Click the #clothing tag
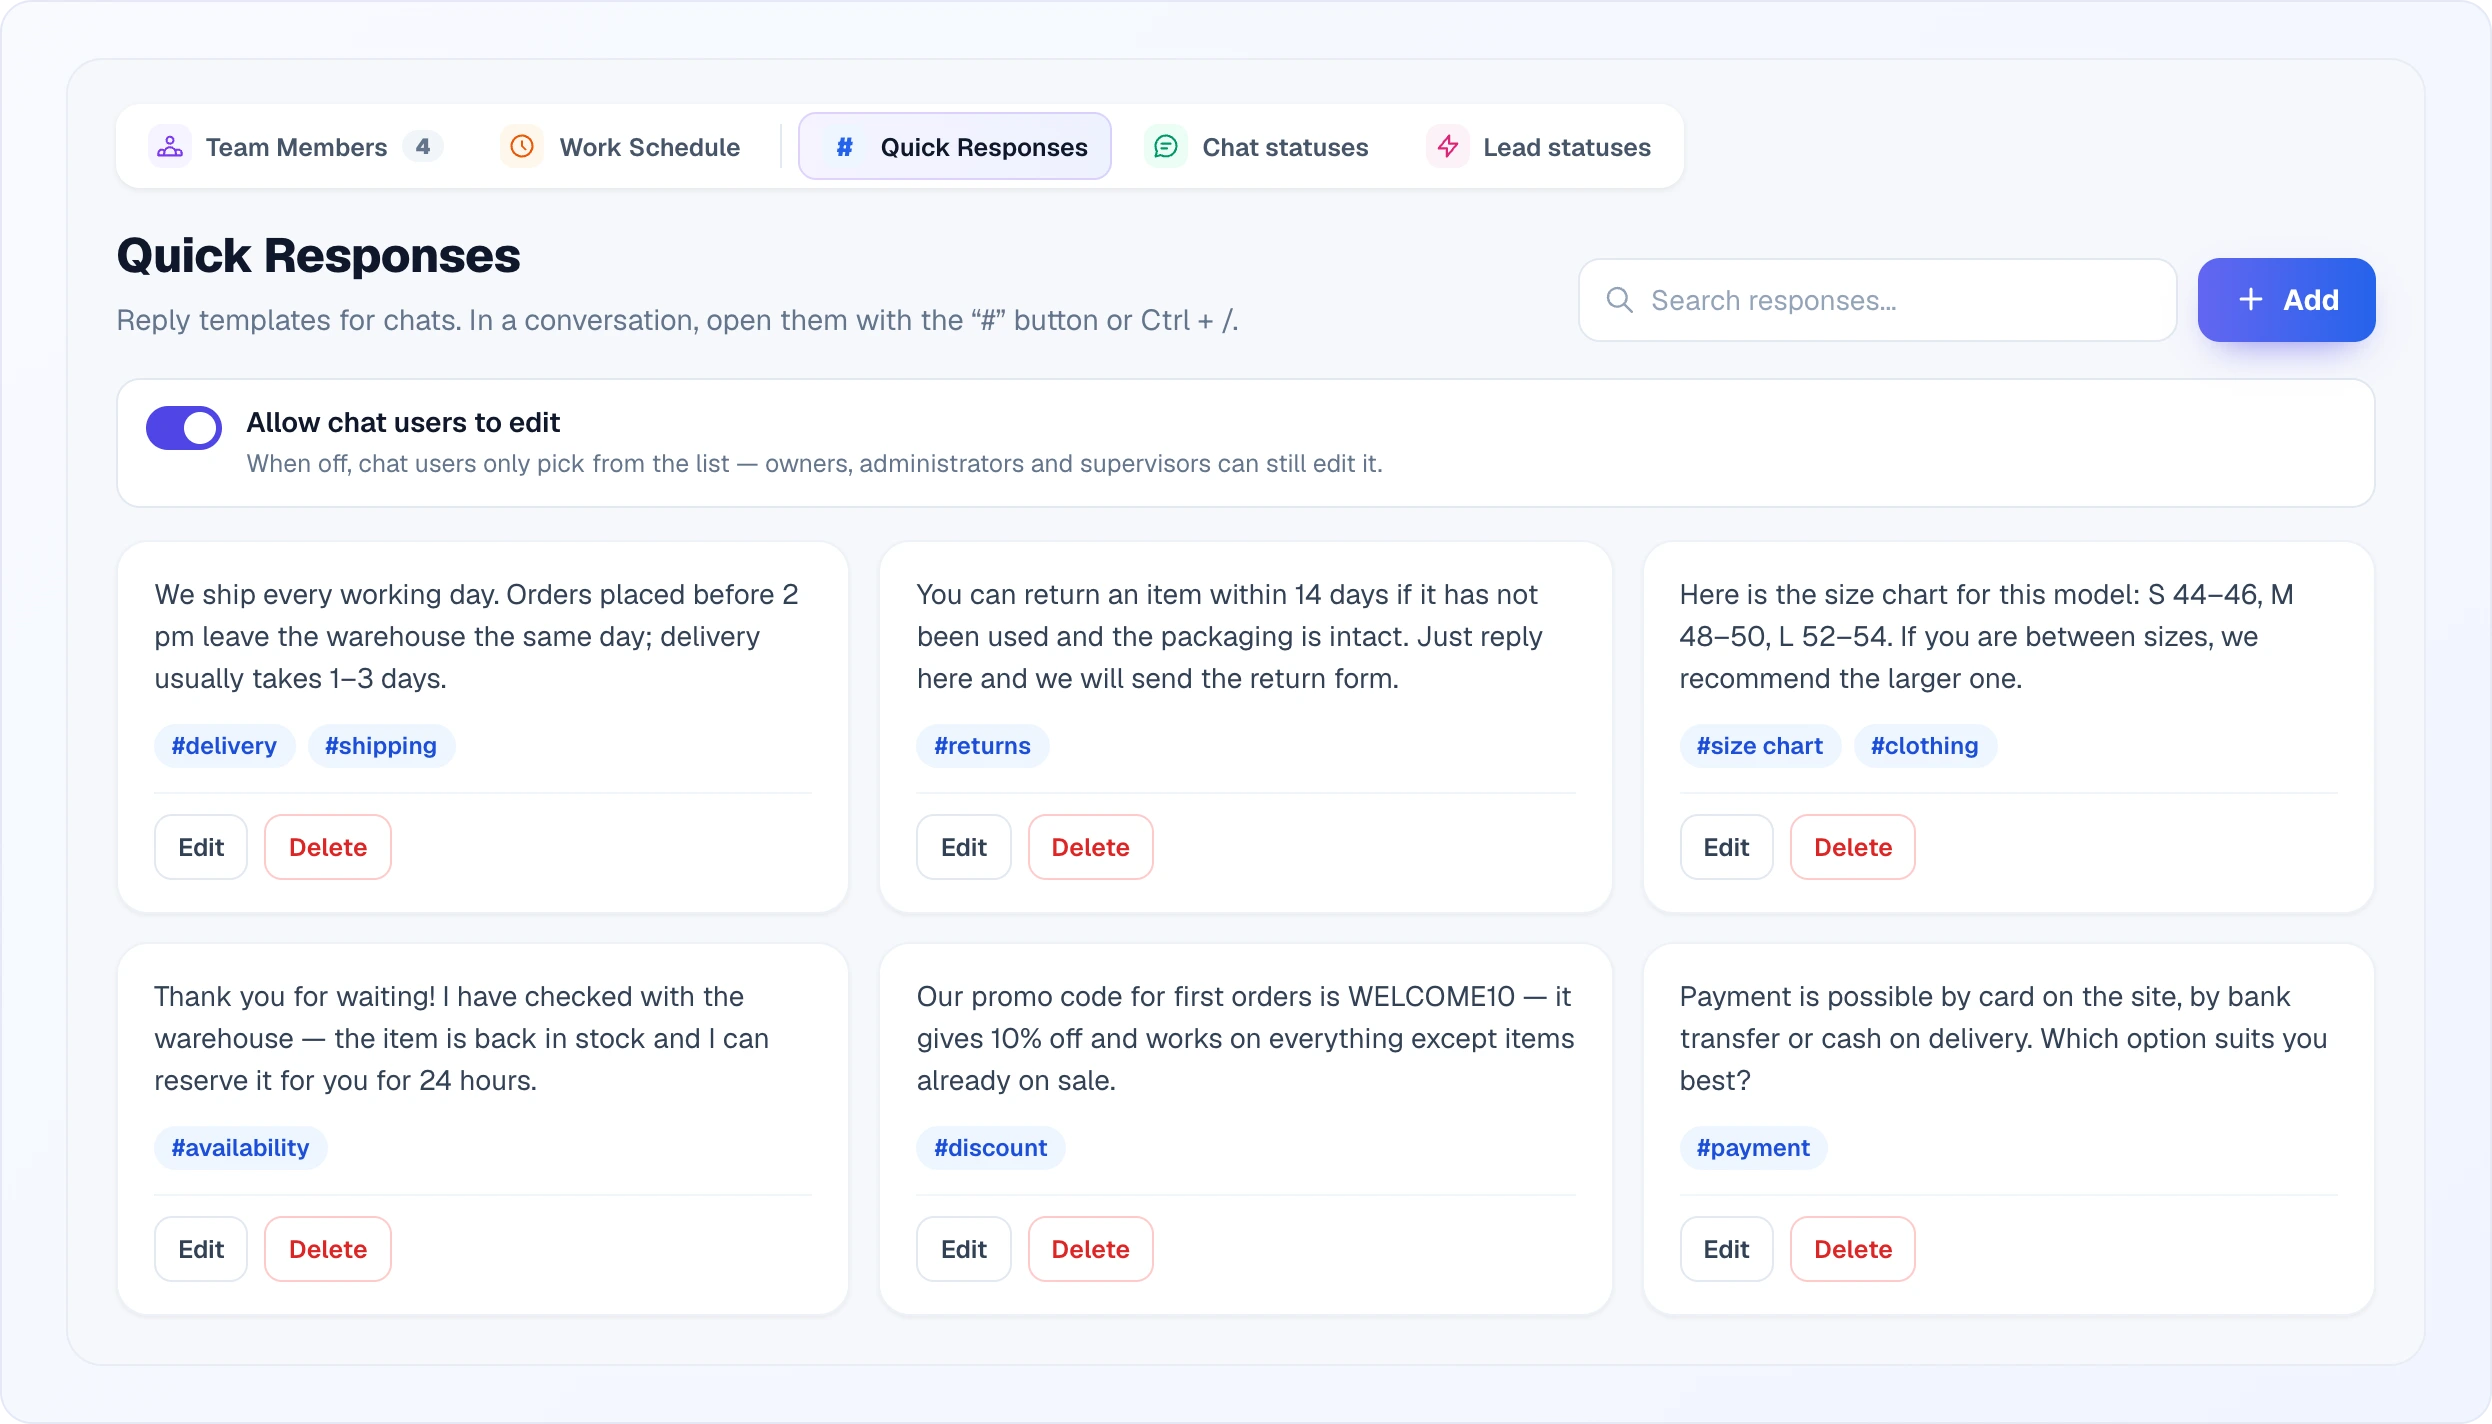The image size is (2492, 1424). coord(1925,746)
